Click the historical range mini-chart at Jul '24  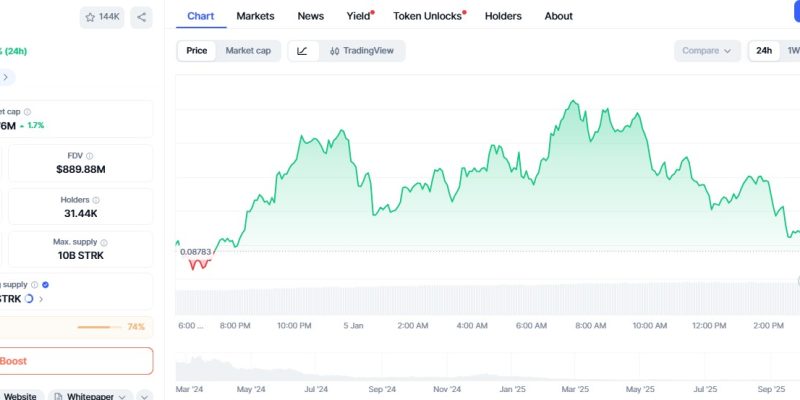[316, 371]
